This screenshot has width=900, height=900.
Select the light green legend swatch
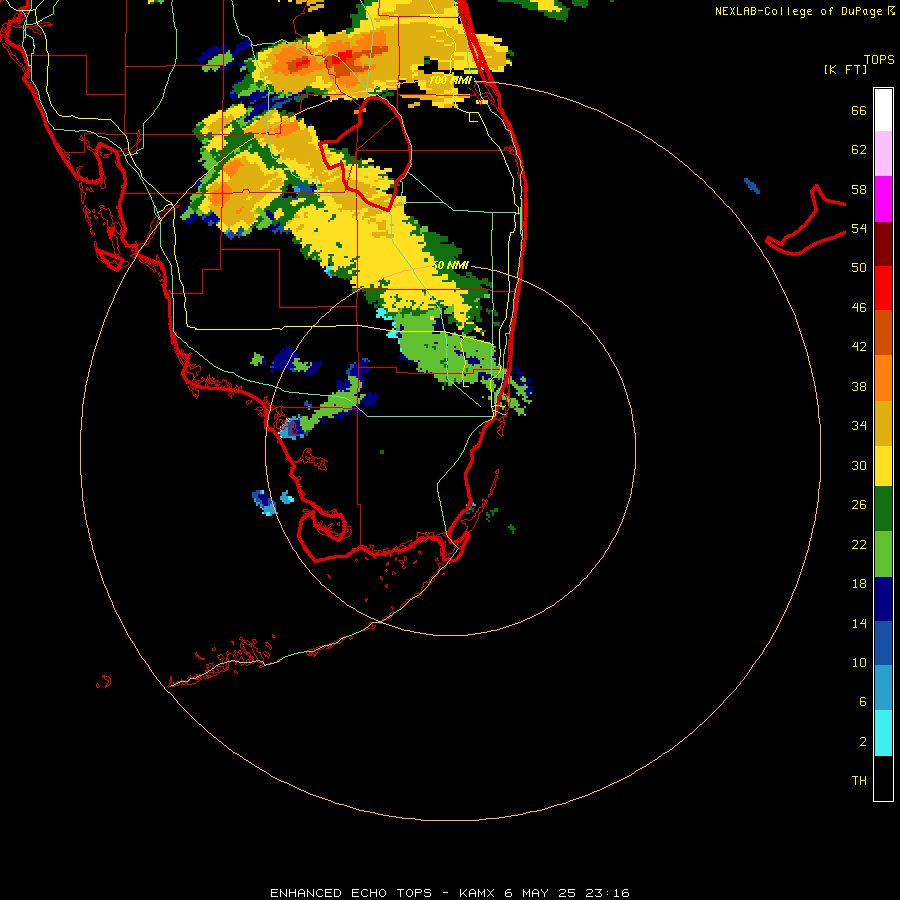point(883,554)
